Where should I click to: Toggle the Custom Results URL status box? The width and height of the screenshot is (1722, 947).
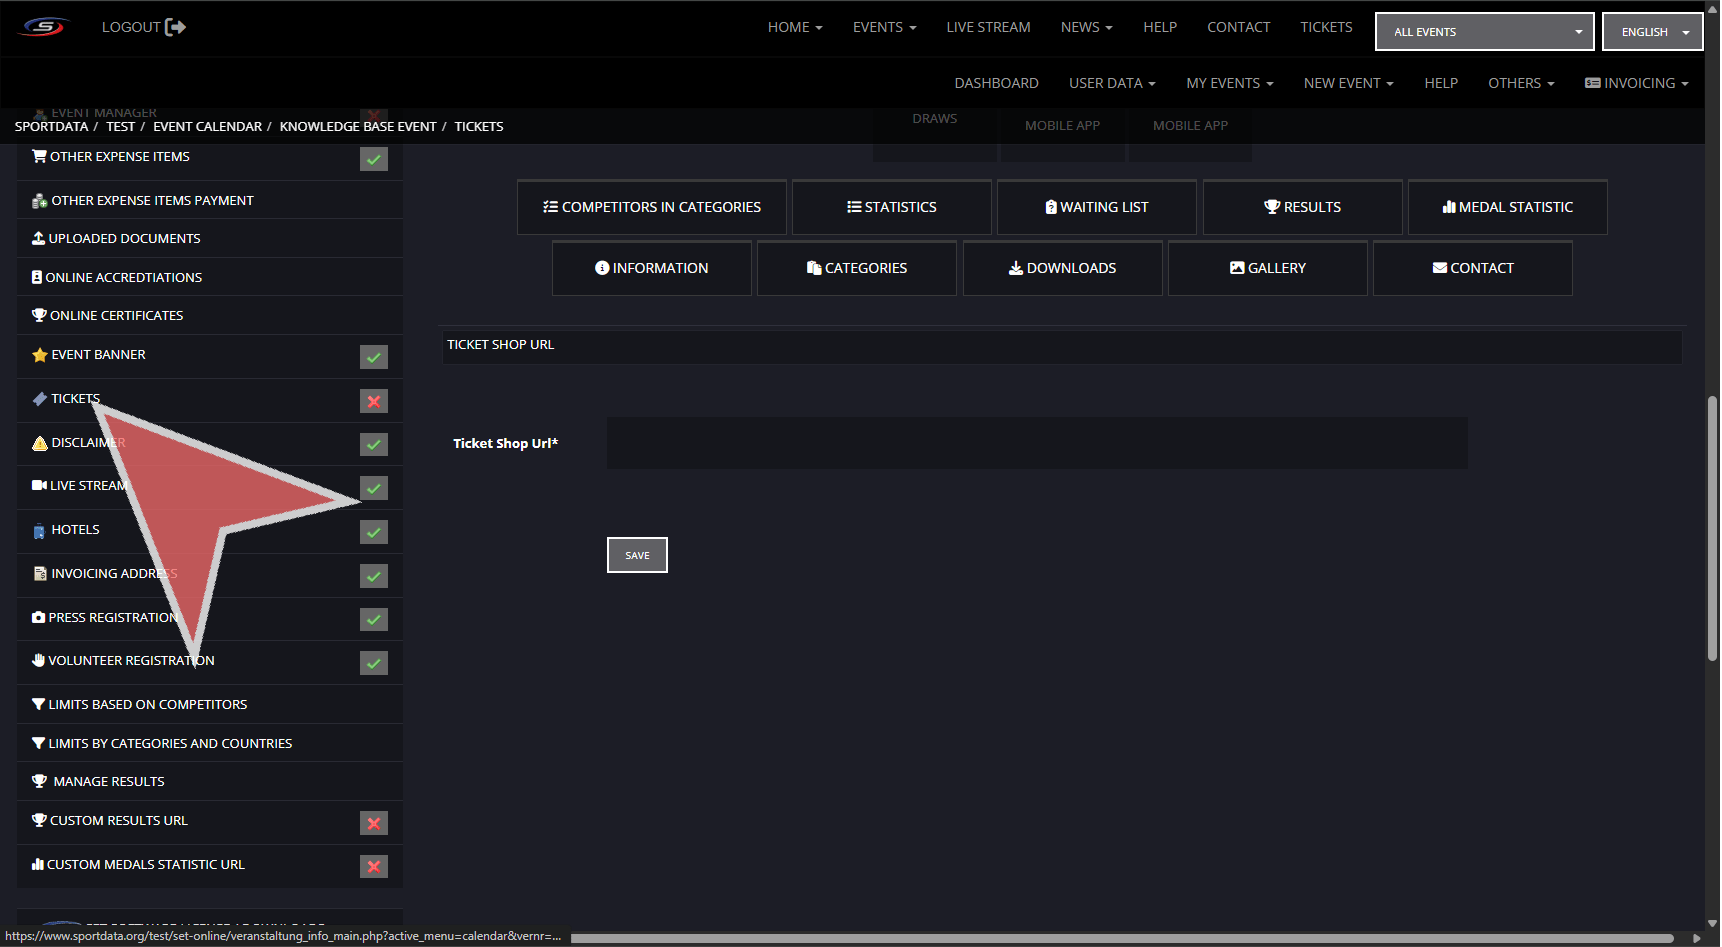pos(374,823)
